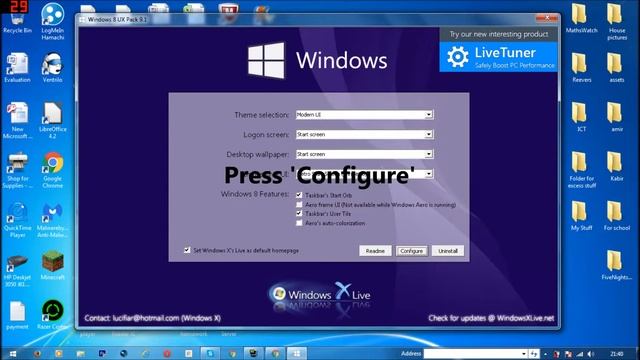Open the For school folder
640x360 pixels.
[617, 216]
